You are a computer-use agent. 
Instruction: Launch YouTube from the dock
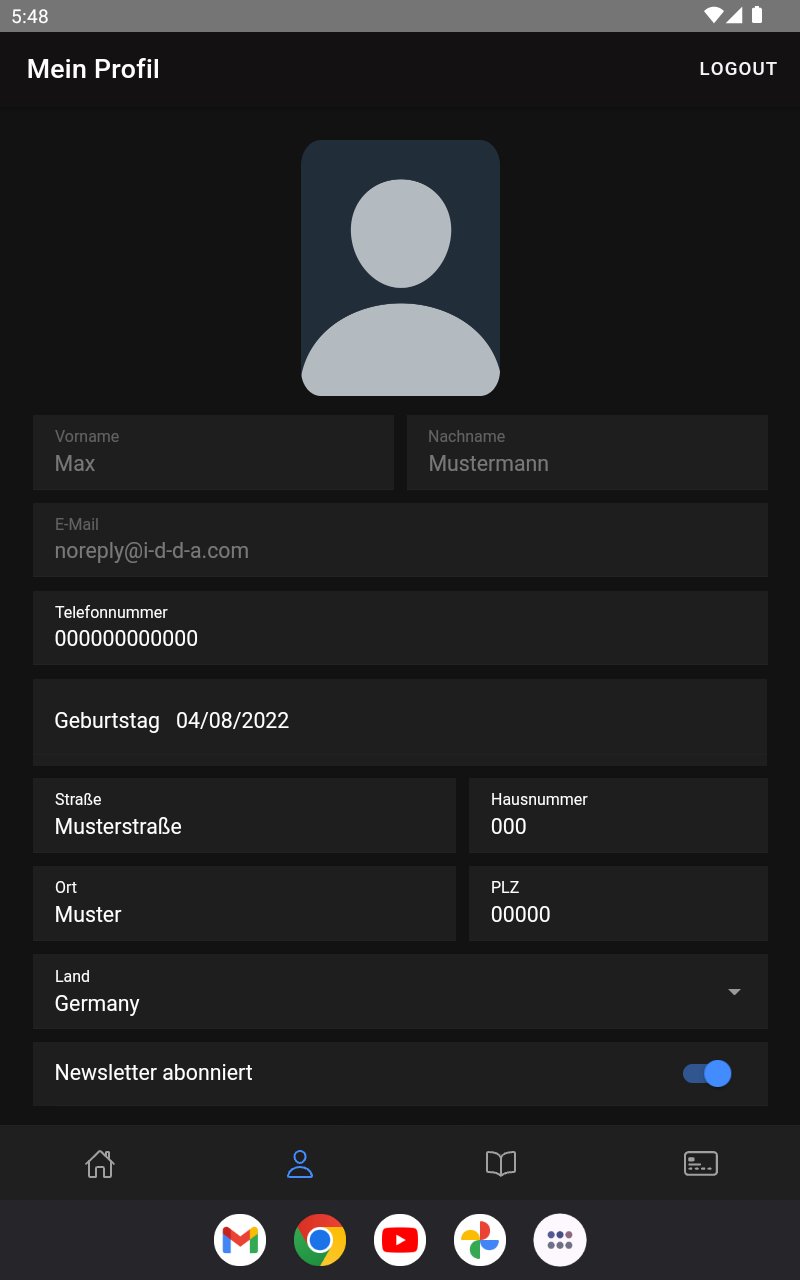400,1240
